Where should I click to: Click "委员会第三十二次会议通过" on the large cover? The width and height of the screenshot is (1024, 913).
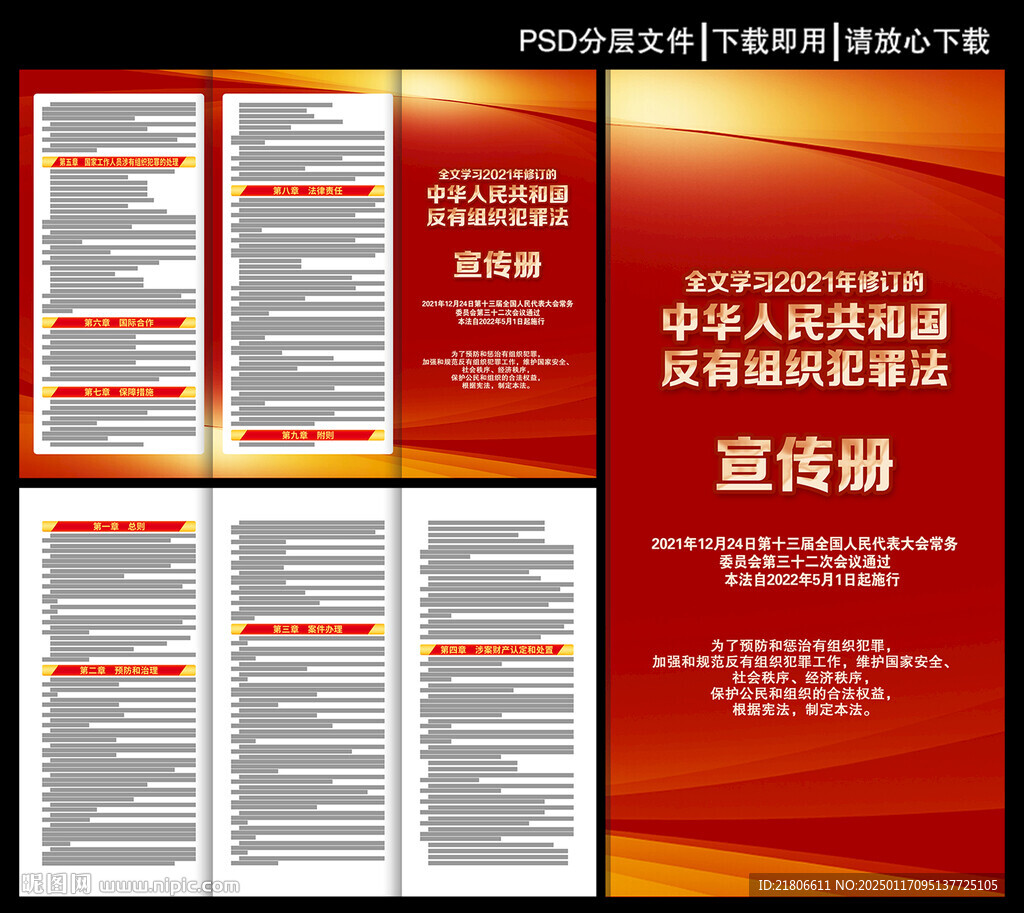805,562
